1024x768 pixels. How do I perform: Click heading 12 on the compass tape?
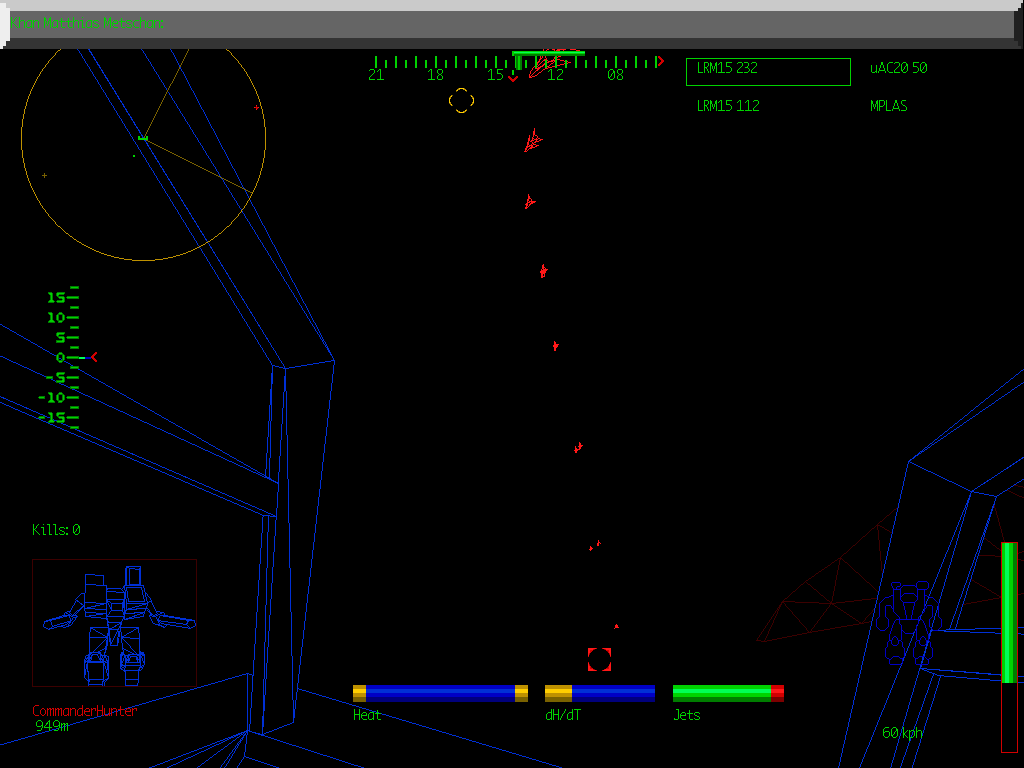(x=556, y=73)
